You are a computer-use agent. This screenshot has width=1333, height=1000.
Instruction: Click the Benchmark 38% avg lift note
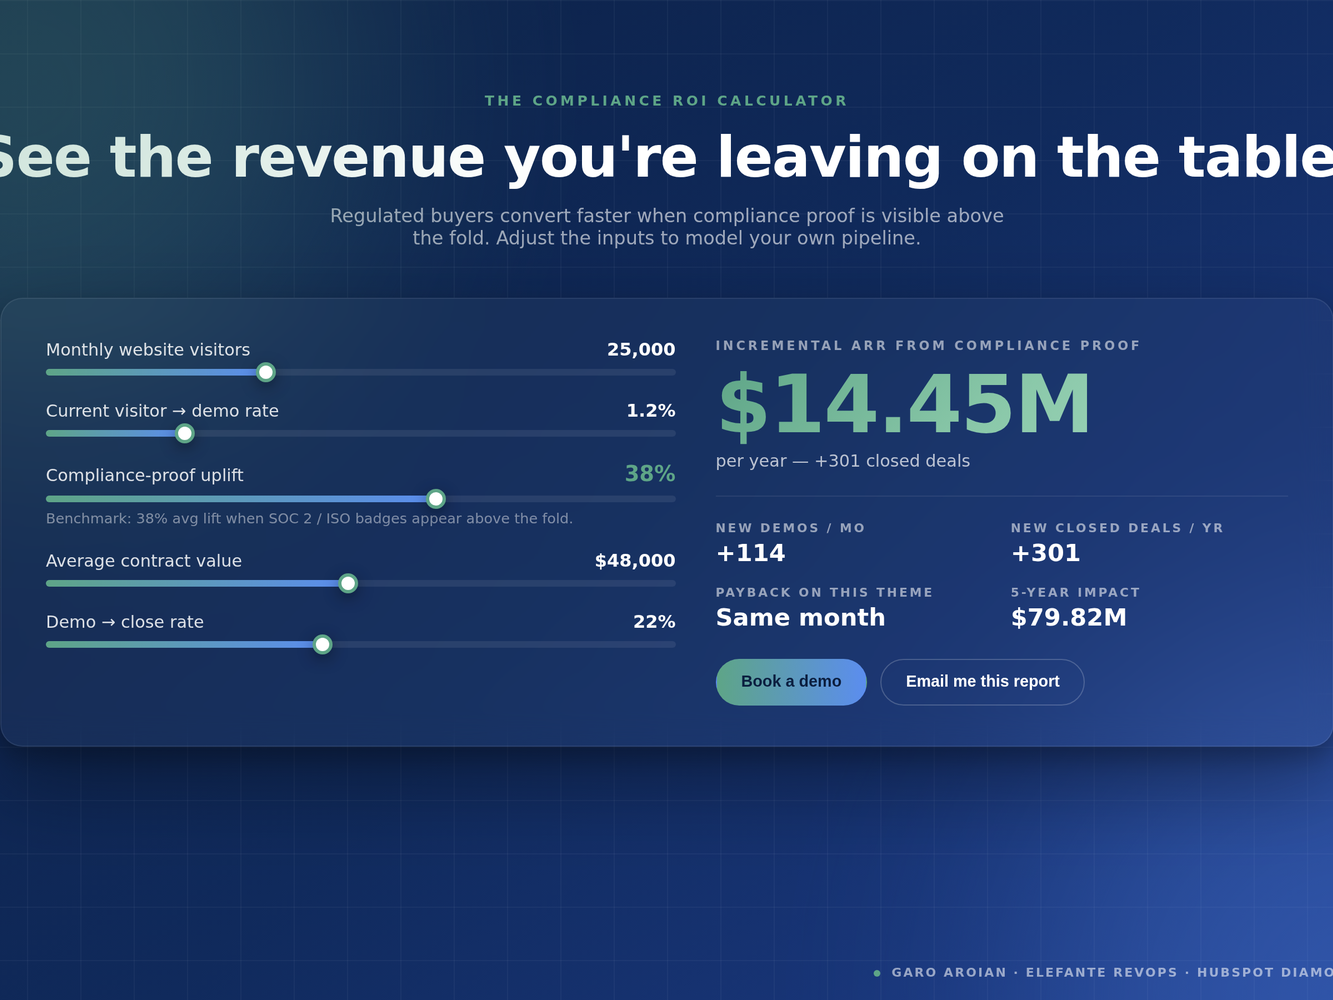[x=310, y=519]
